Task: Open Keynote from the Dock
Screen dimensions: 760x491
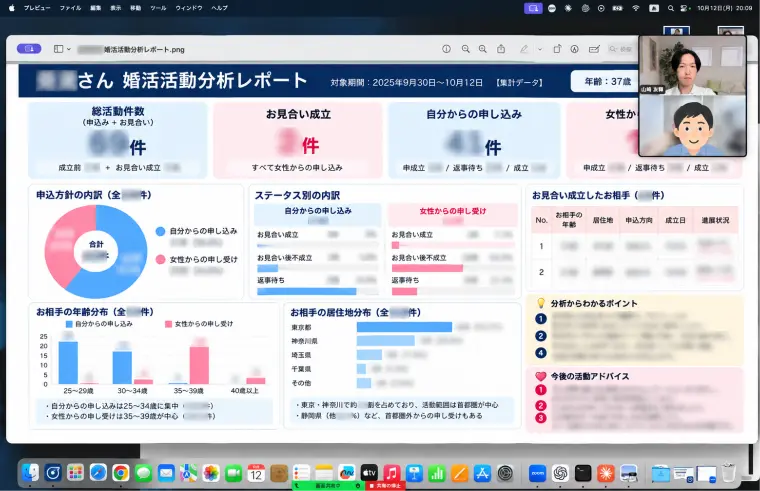Action: point(414,473)
